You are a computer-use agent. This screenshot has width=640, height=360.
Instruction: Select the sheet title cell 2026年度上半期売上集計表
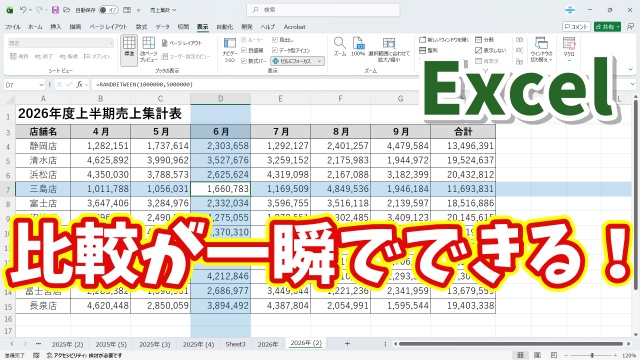100,113
